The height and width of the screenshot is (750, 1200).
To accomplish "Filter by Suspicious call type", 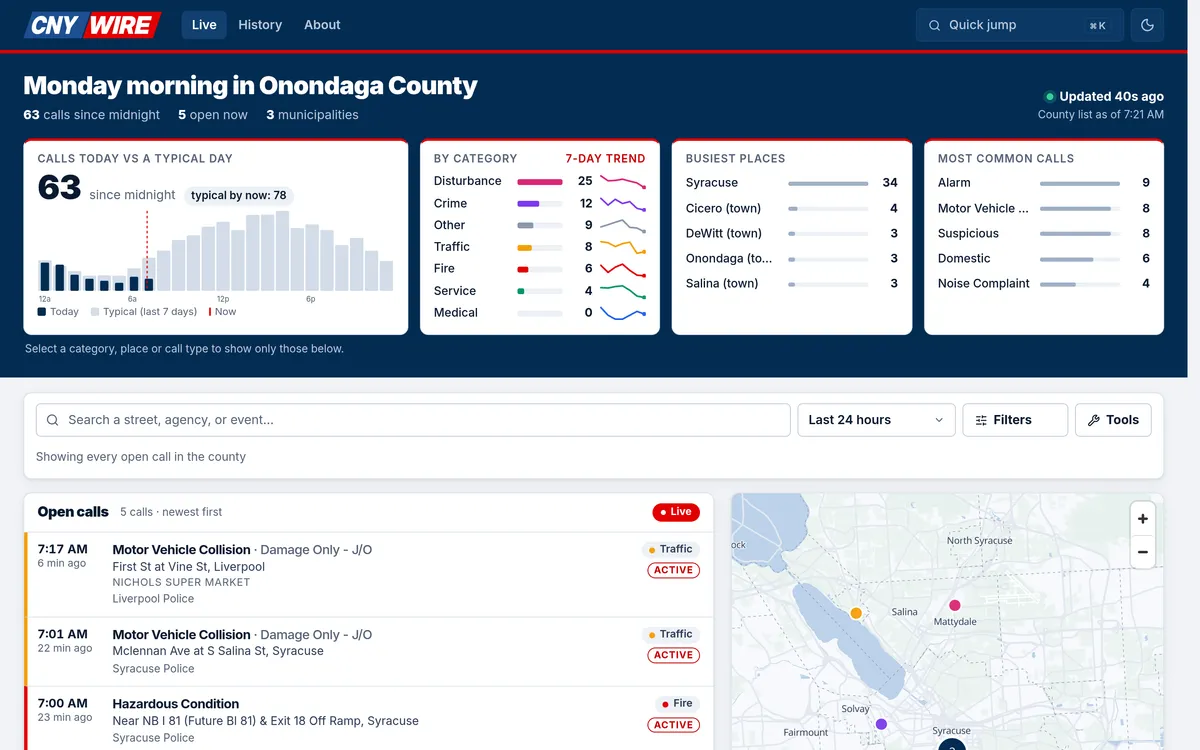I will point(1044,233).
